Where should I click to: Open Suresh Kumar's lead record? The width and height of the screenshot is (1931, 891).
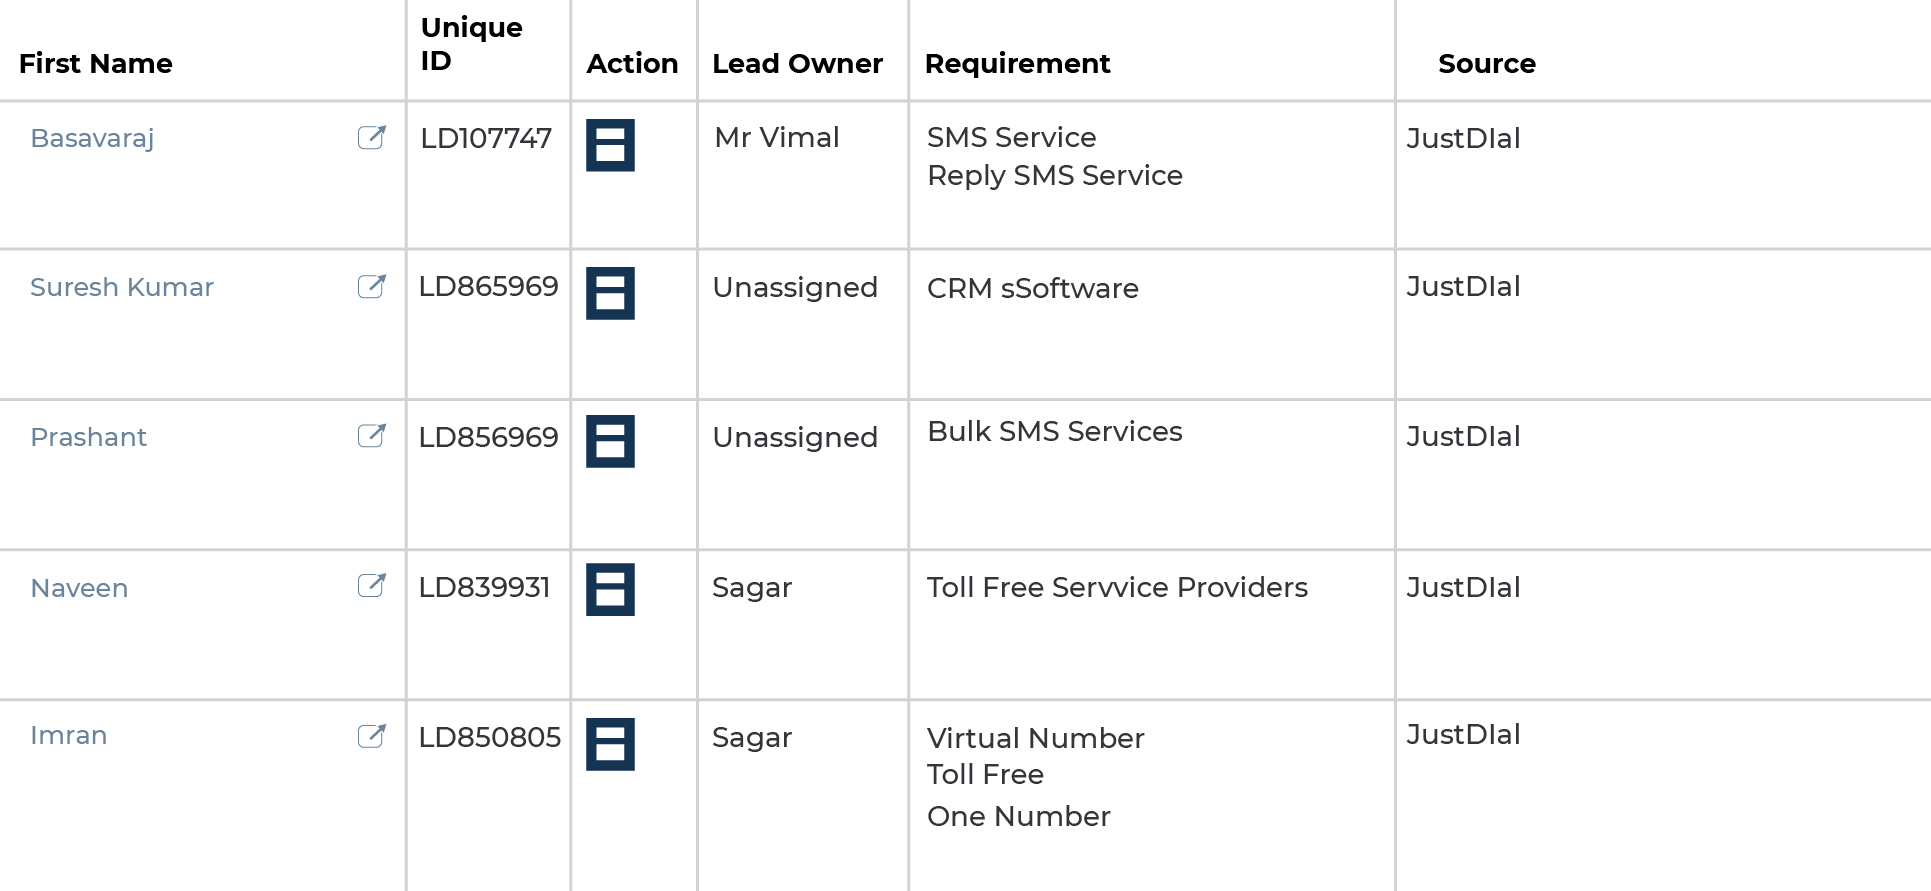(122, 287)
